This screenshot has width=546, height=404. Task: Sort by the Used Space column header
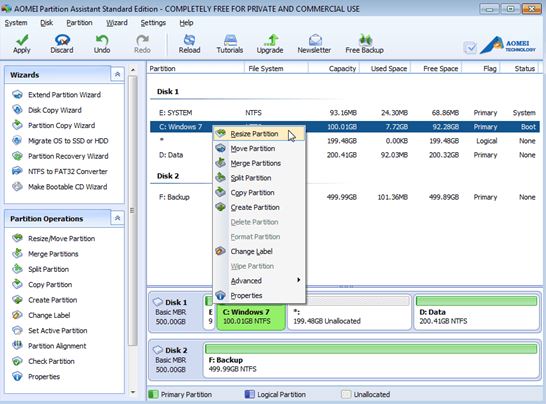(x=385, y=69)
